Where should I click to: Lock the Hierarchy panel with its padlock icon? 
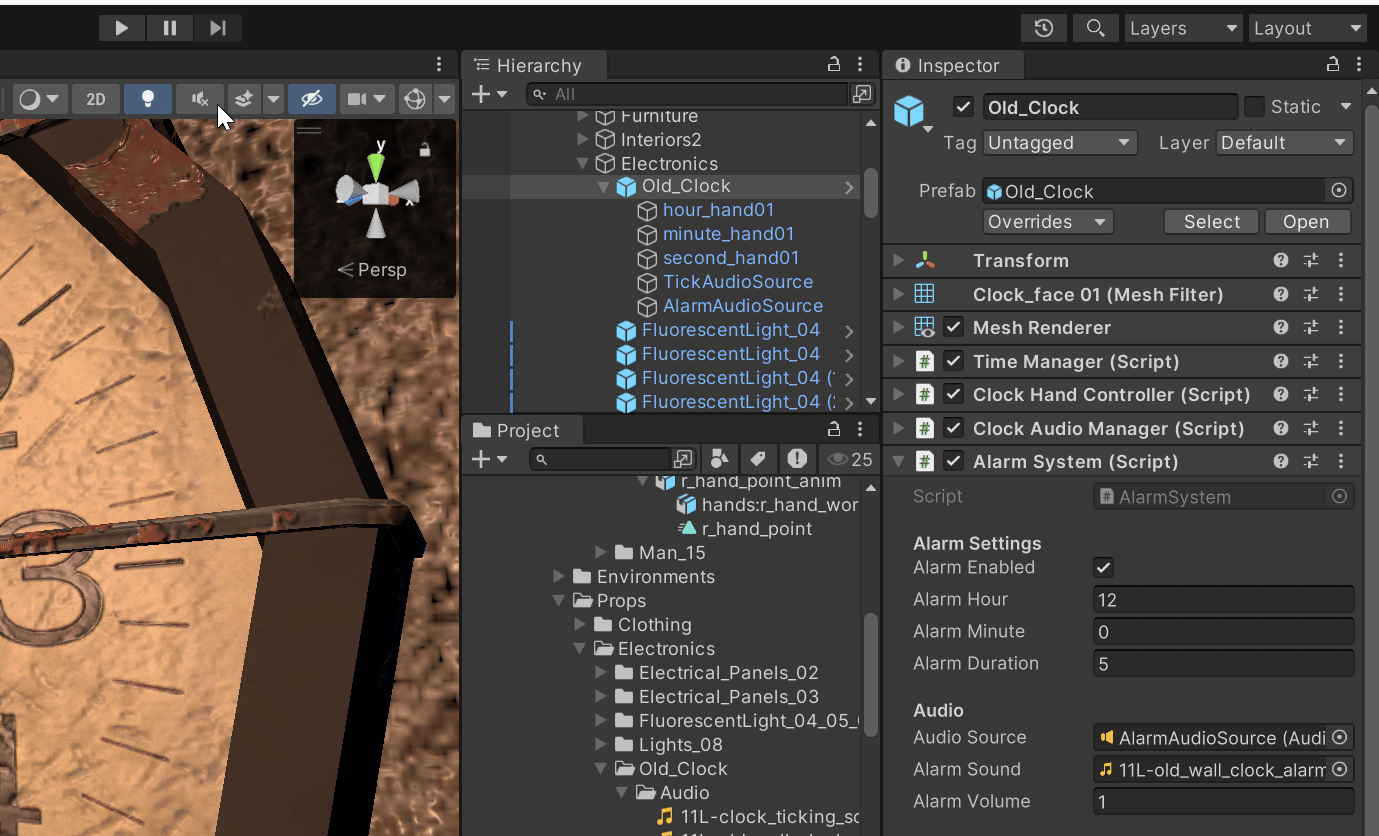click(x=834, y=65)
